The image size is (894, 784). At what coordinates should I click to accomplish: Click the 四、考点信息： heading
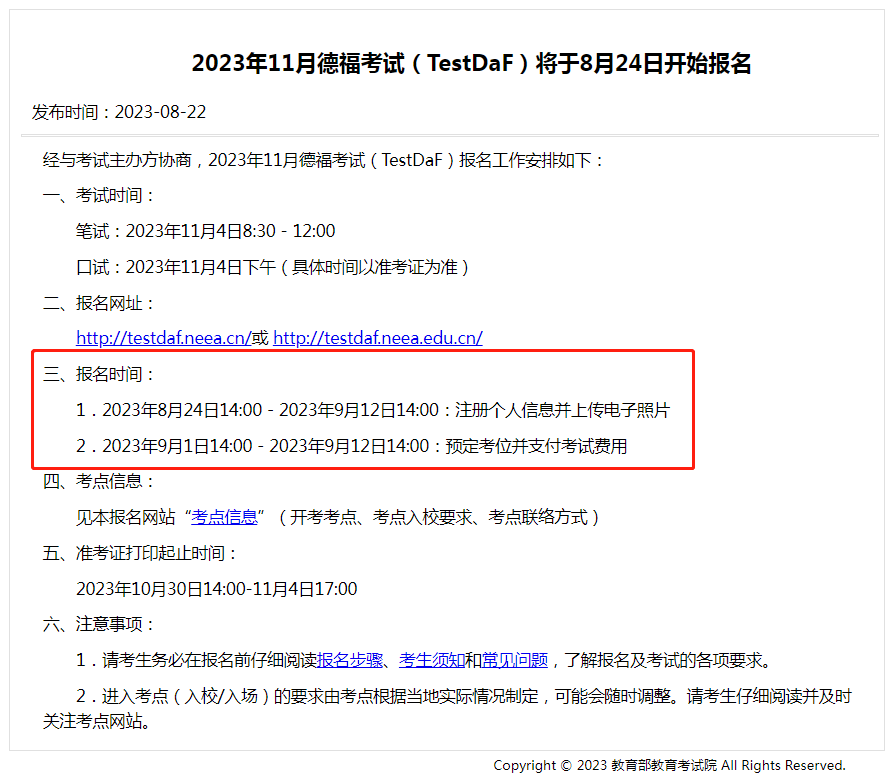pos(99,481)
